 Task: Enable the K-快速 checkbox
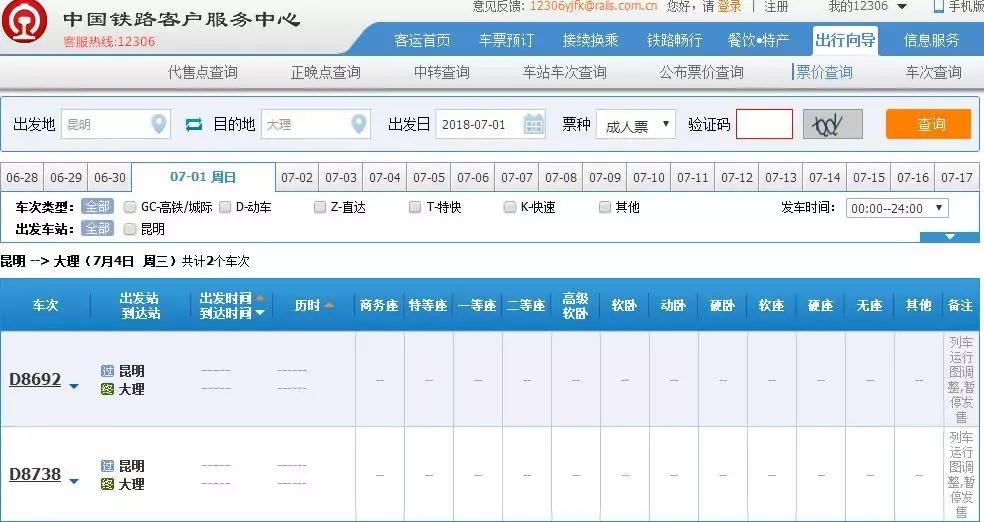(x=510, y=207)
